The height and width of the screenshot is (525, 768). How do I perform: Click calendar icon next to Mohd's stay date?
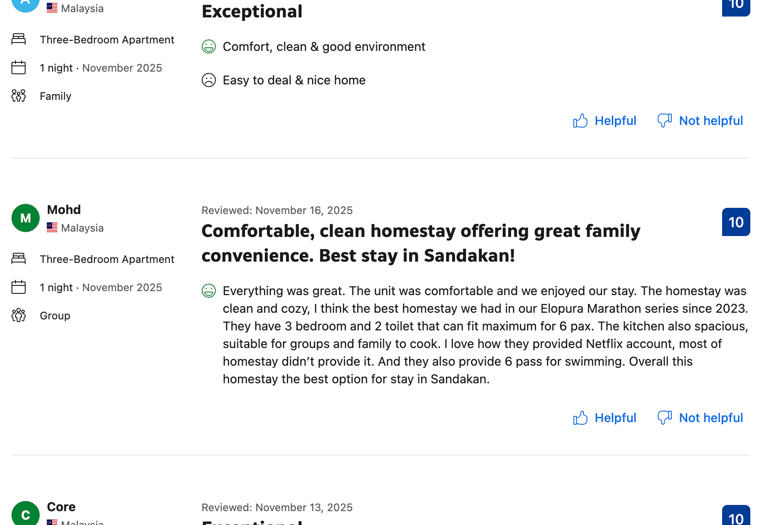point(19,287)
